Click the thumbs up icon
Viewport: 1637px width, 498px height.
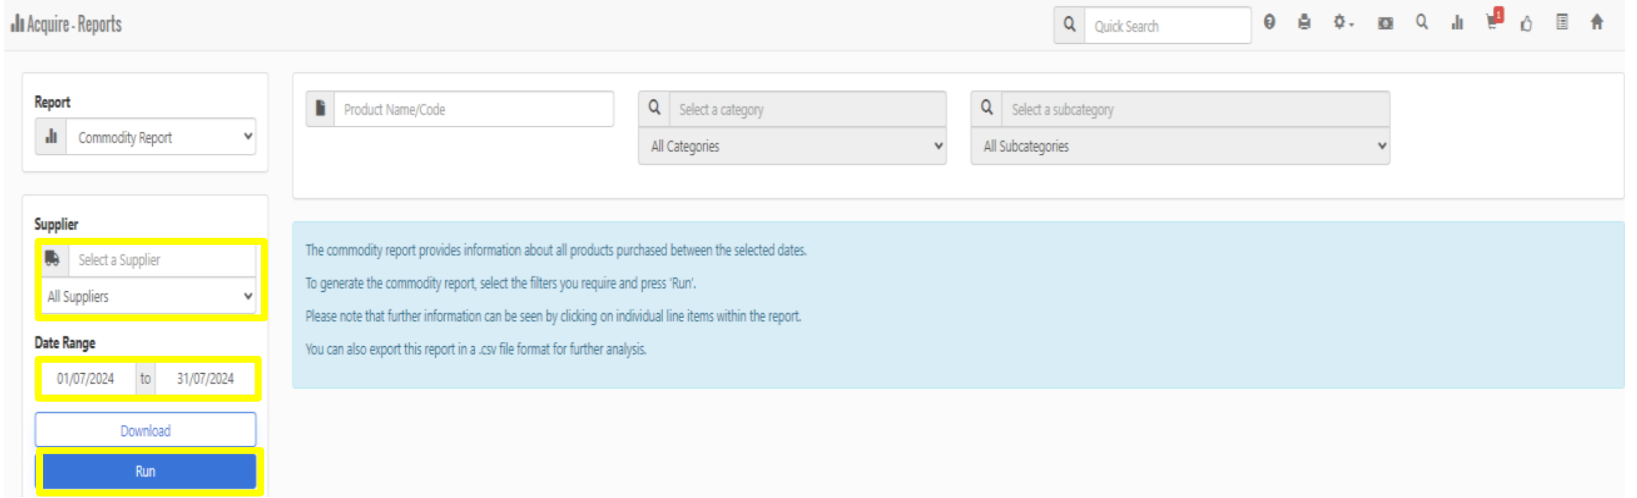coord(1526,23)
